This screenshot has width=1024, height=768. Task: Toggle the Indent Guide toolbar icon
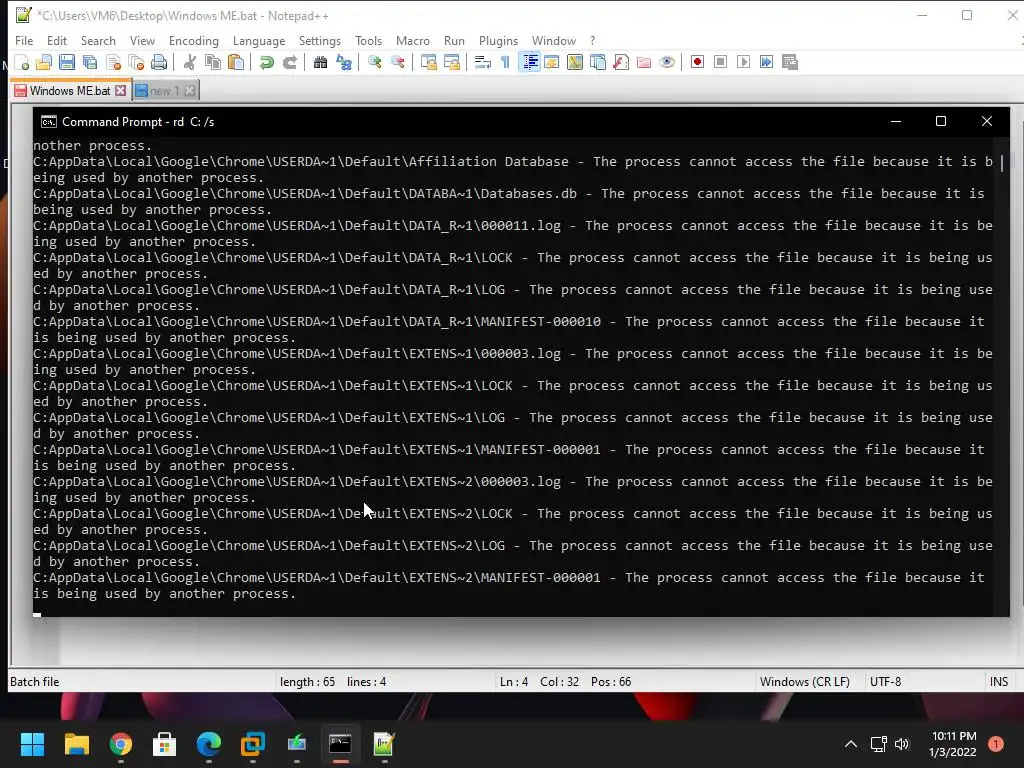[530, 63]
